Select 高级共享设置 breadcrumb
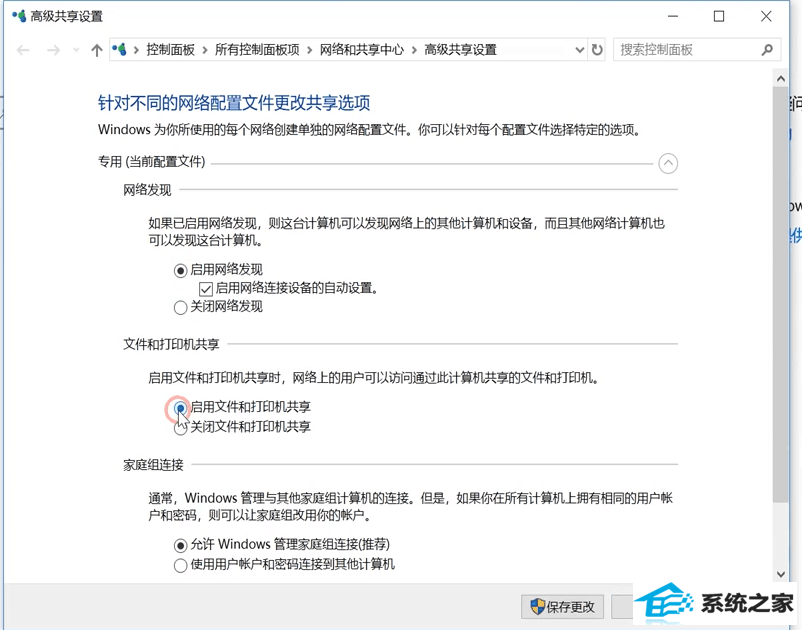This screenshot has height=630, width=802. coord(460,50)
